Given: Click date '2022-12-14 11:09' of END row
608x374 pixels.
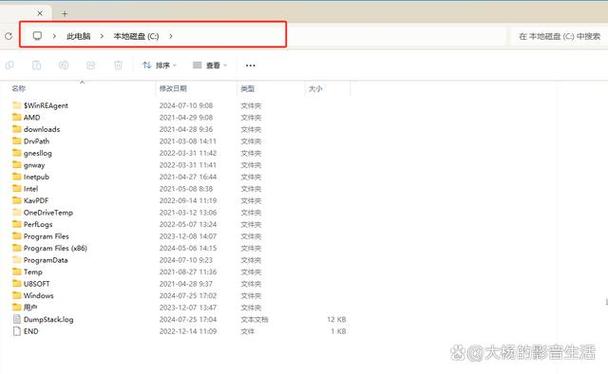Looking at the screenshot, I should [x=188, y=331].
